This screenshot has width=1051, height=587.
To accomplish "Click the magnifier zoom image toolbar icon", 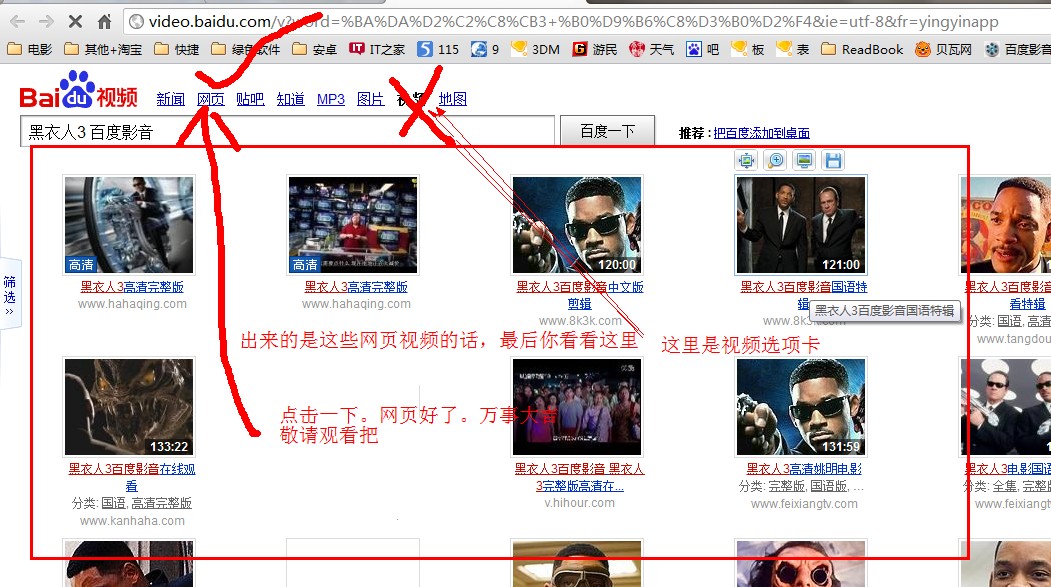I will coord(775,160).
